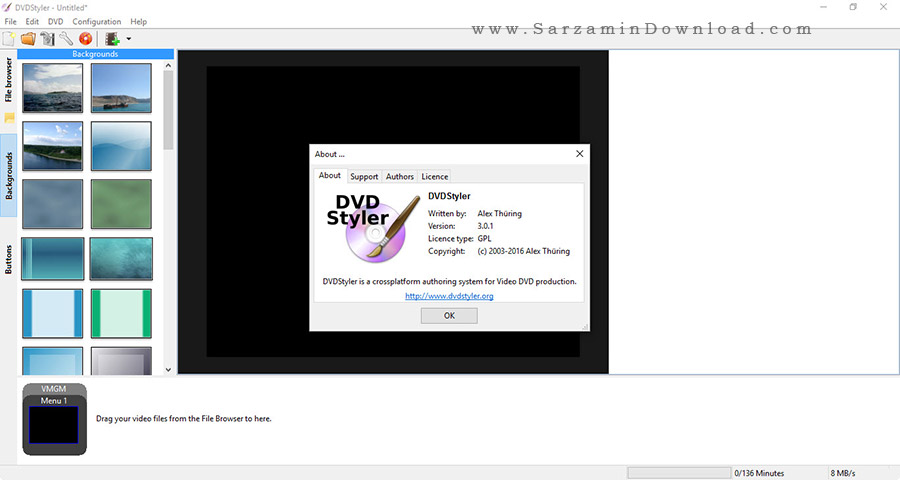Screen dimensions: 900x480
Task: Open the Configuration menu
Action: click(96, 21)
